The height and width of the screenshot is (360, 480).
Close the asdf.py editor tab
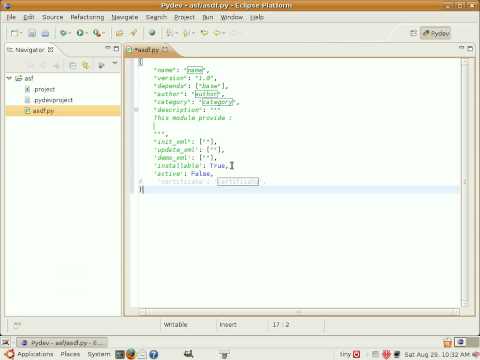coord(165,50)
